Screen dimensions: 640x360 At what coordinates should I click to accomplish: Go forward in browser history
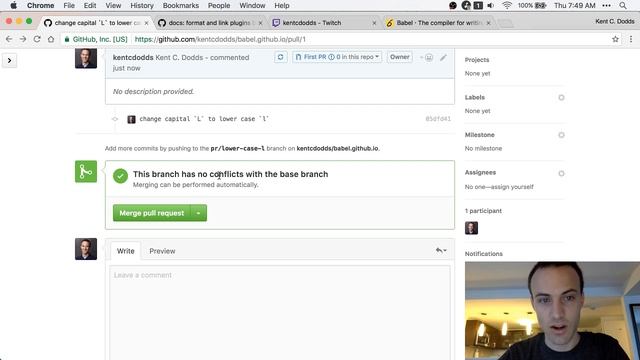pos(23,39)
